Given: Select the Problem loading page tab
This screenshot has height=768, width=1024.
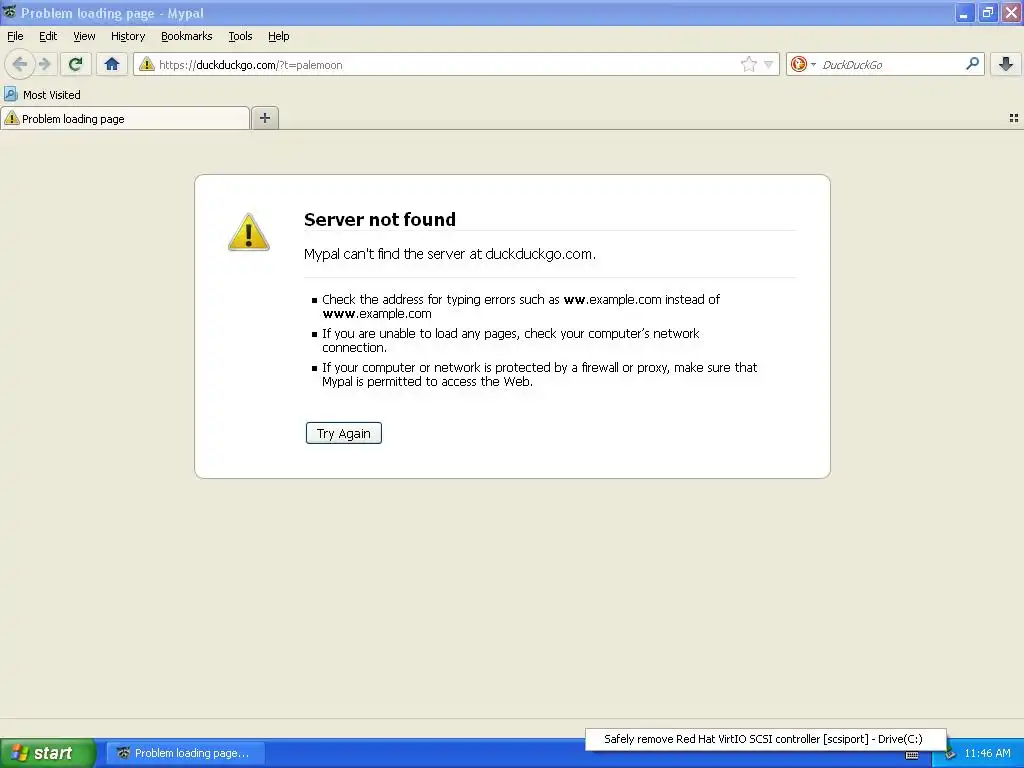Looking at the screenshot, I should coord(125,118).
